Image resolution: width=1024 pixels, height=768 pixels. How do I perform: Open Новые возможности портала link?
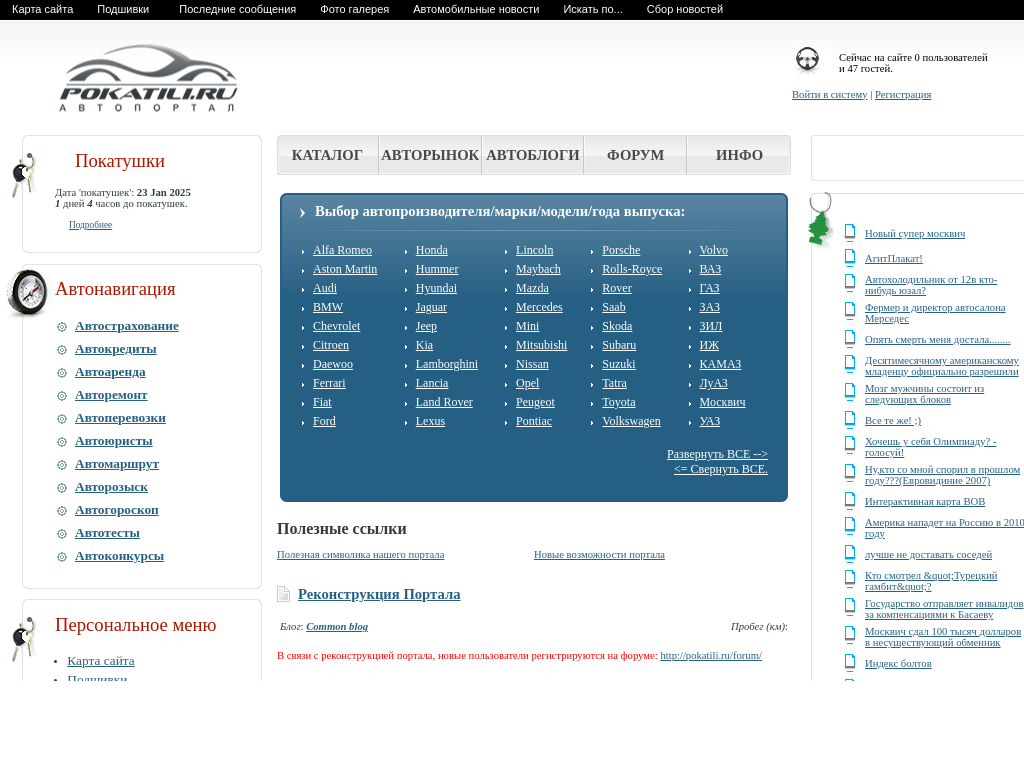point(599,554)
